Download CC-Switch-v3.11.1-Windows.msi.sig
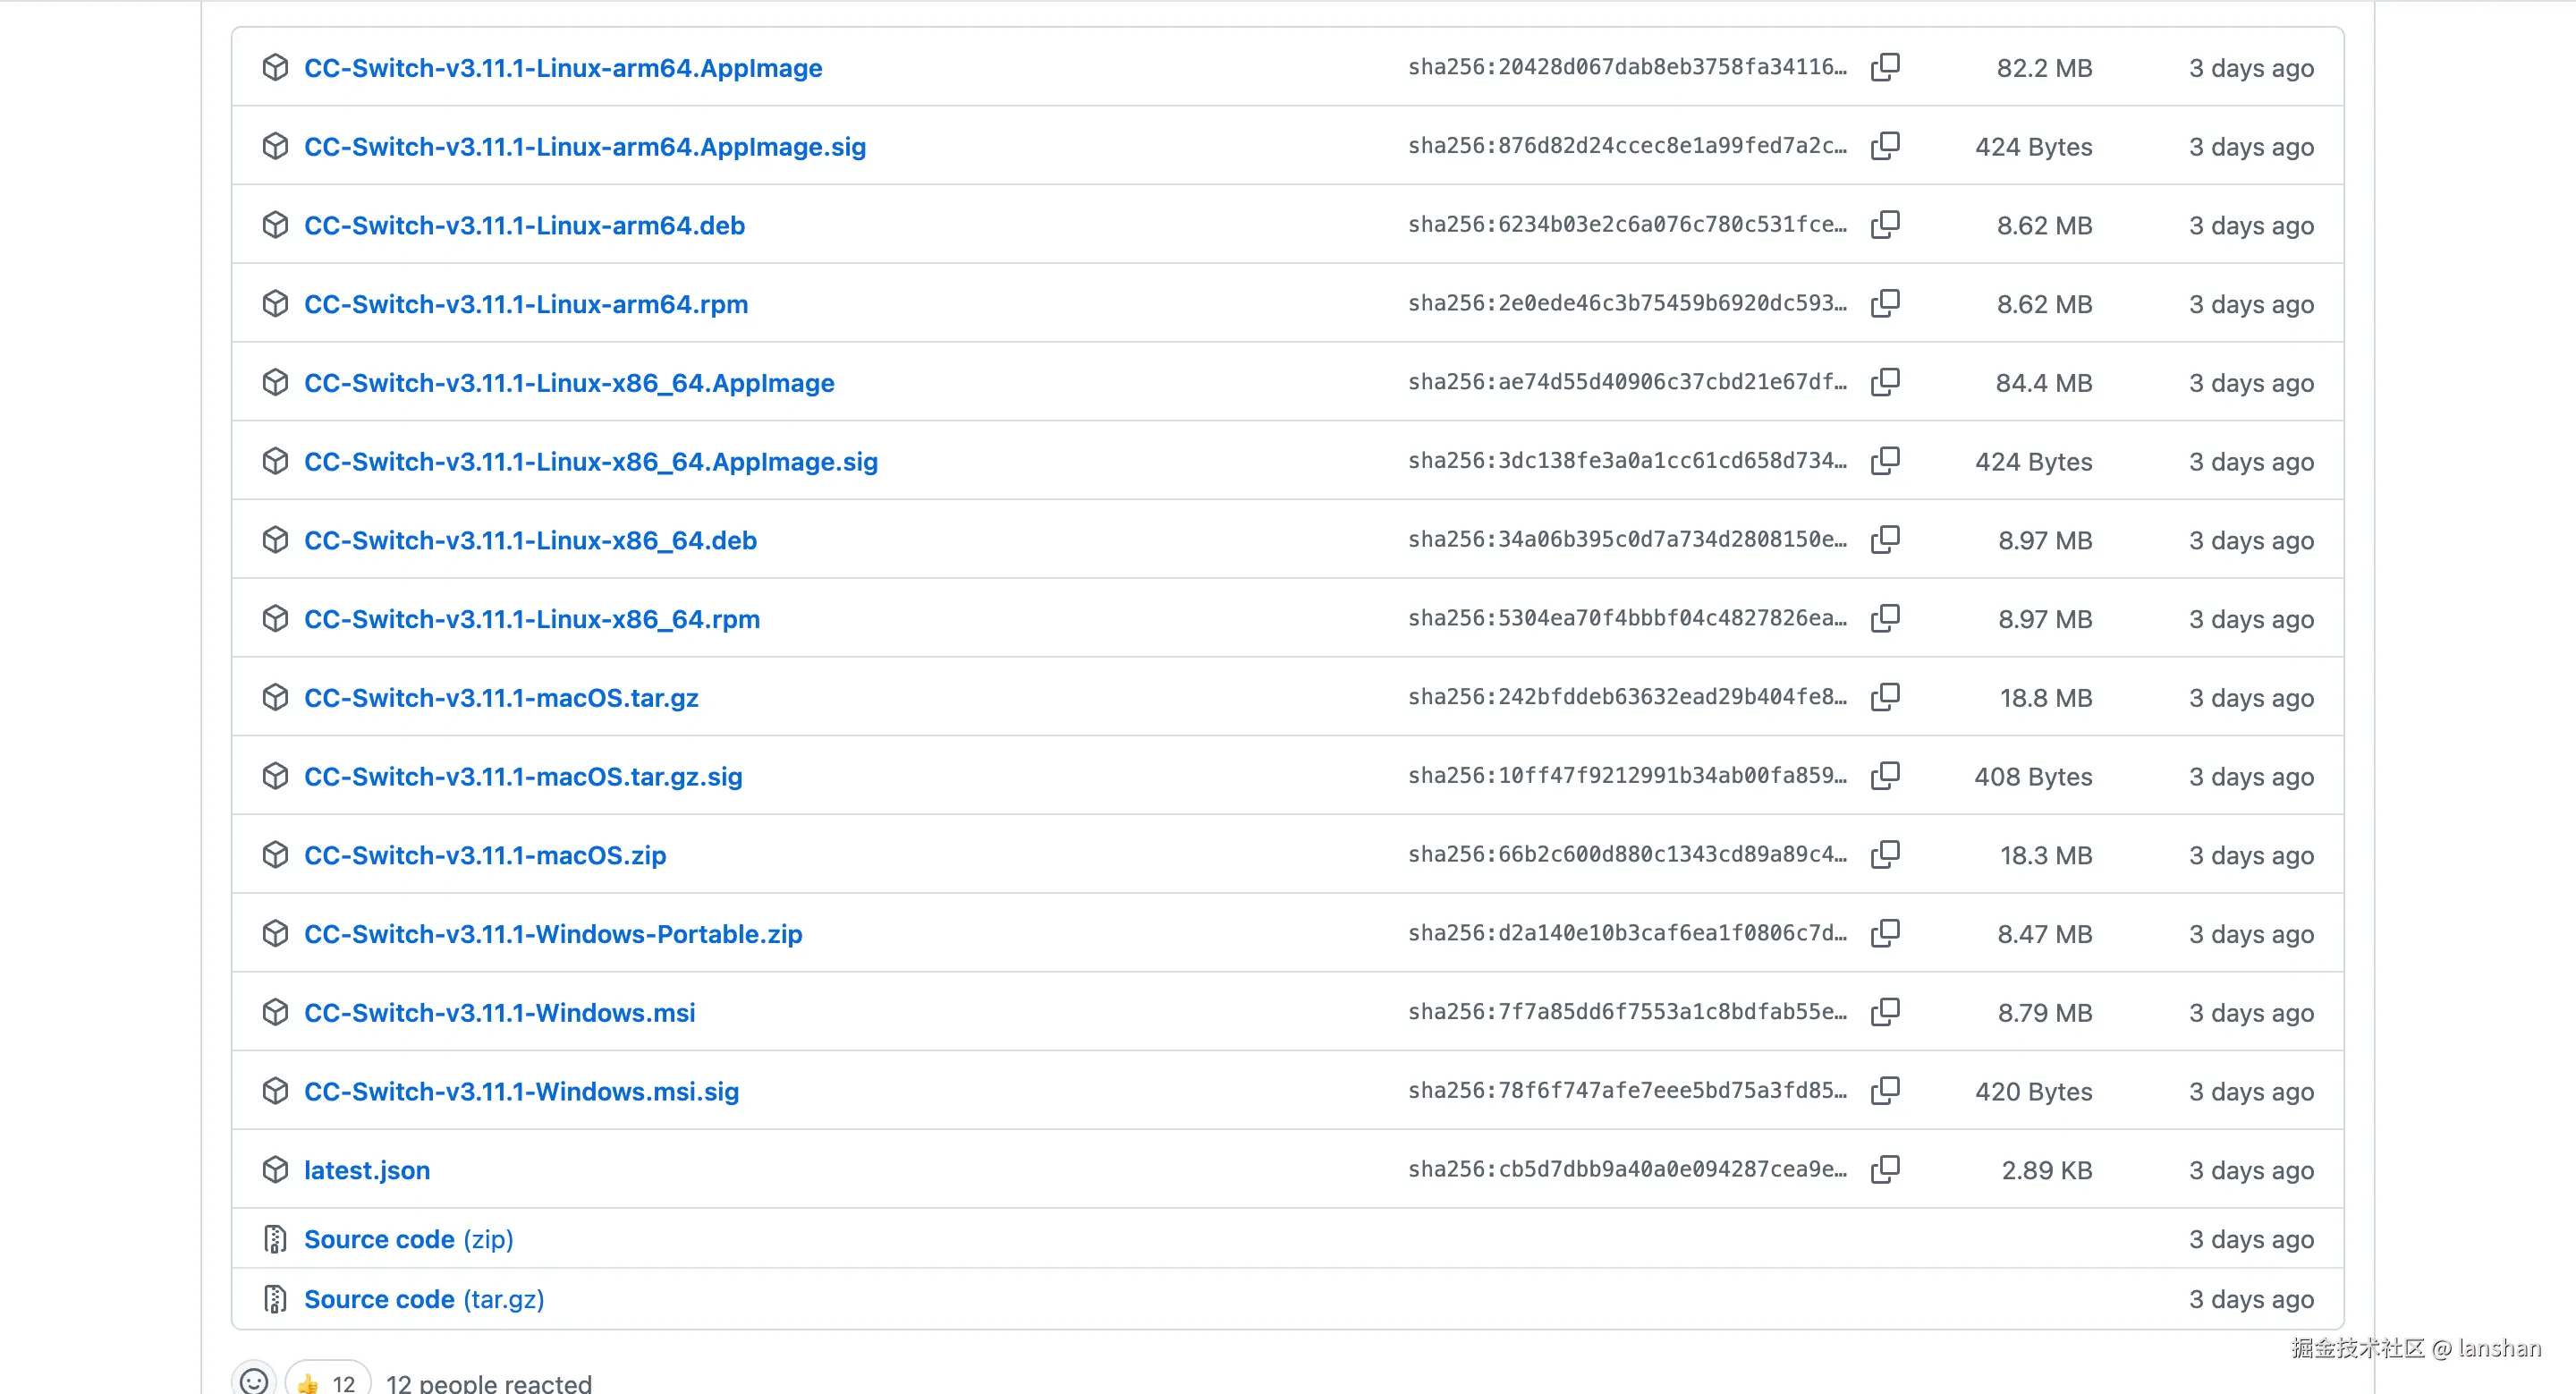Screen dimensions: 2576x1394 (x=521, y=1091)
